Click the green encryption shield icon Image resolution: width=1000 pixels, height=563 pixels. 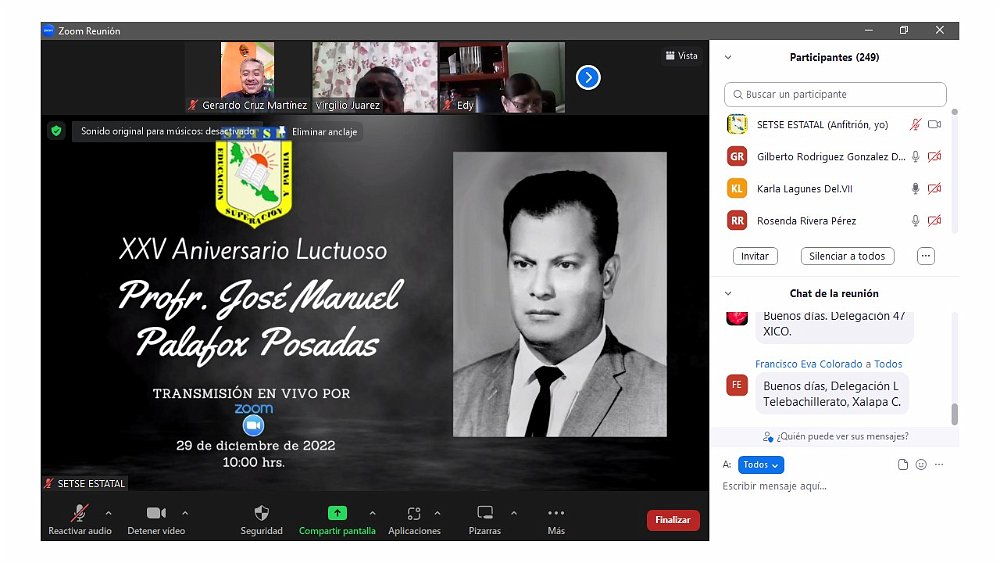(x=56, y=130)
